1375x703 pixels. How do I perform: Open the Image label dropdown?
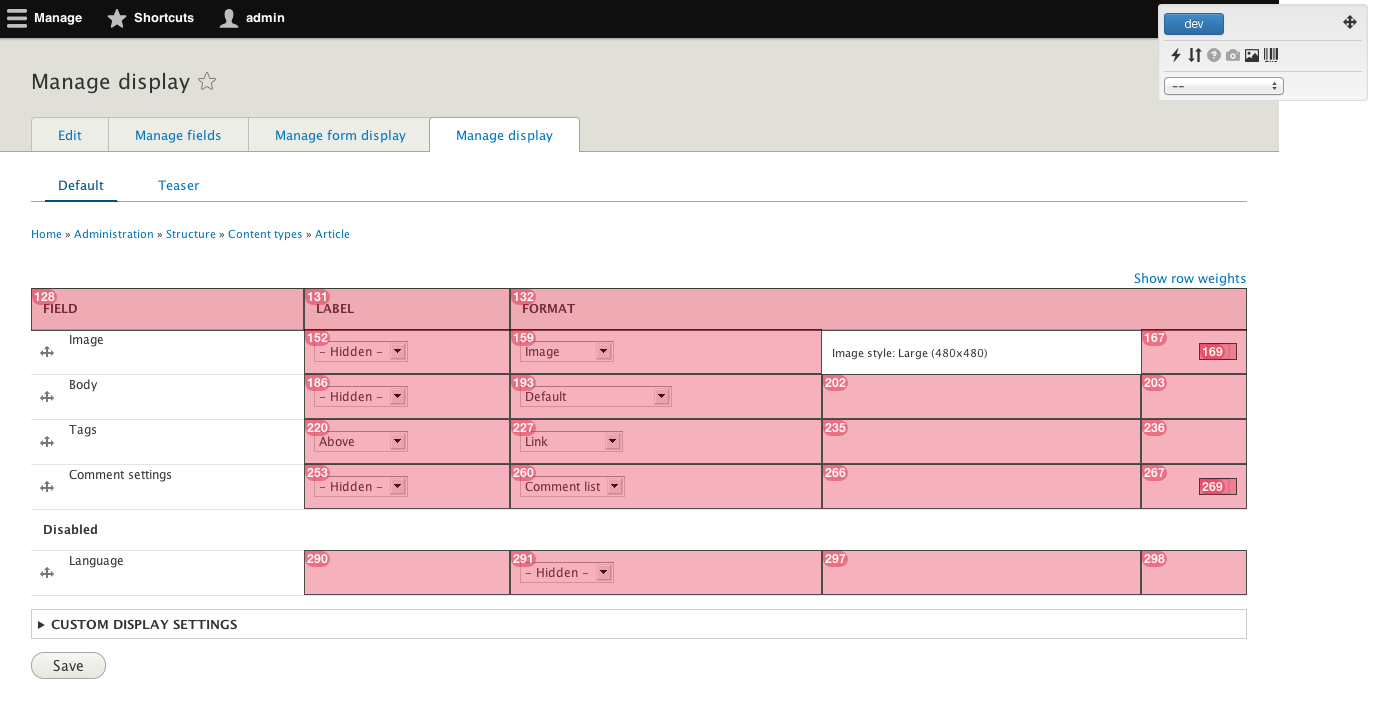pos(361,352)
